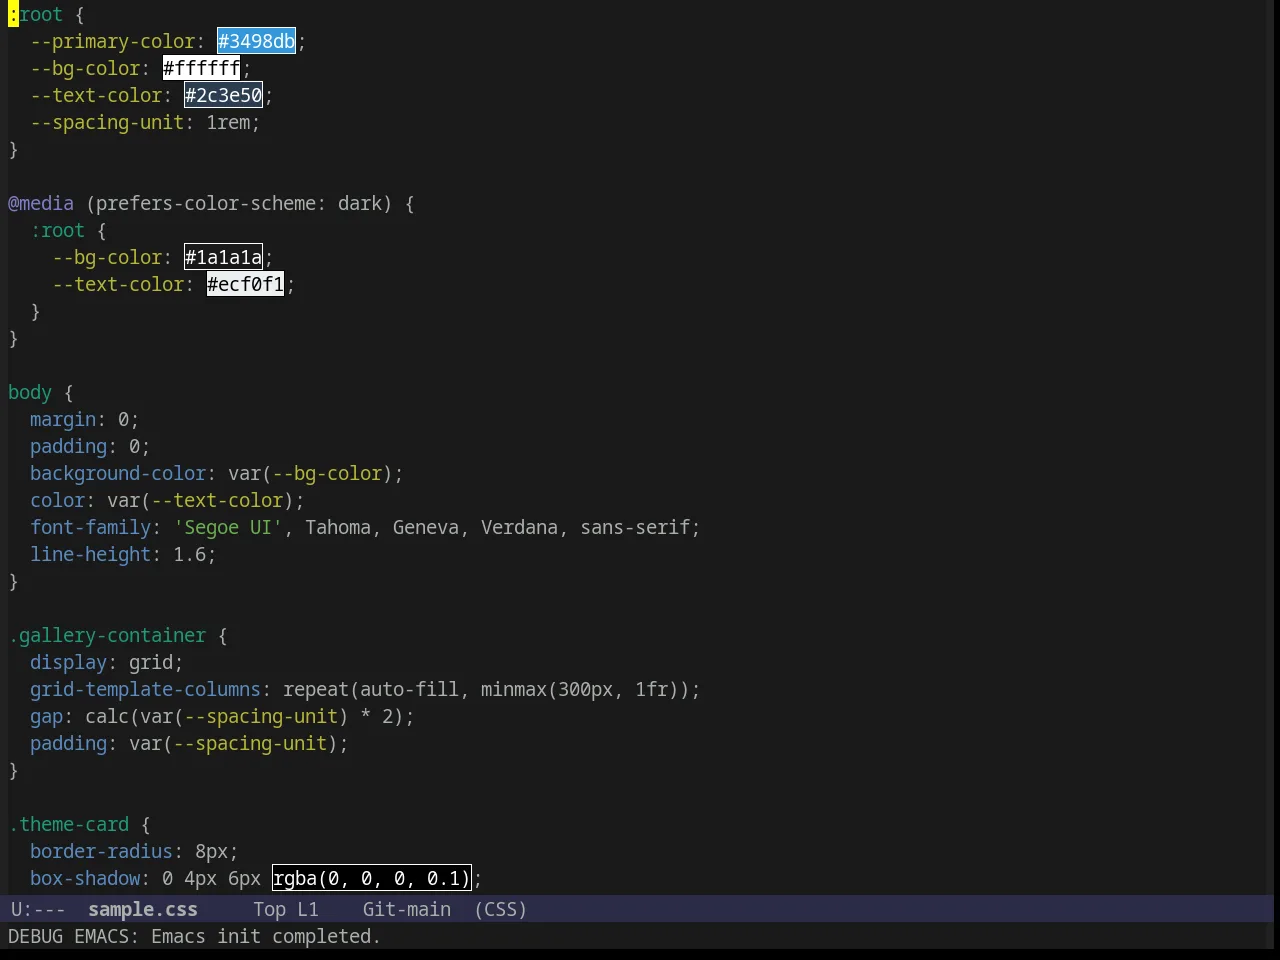Image resolution: width=1280 pixels, height=960 pixels.
Task: Click the sample.css buffer name in mode line
Action: [143, 909]
